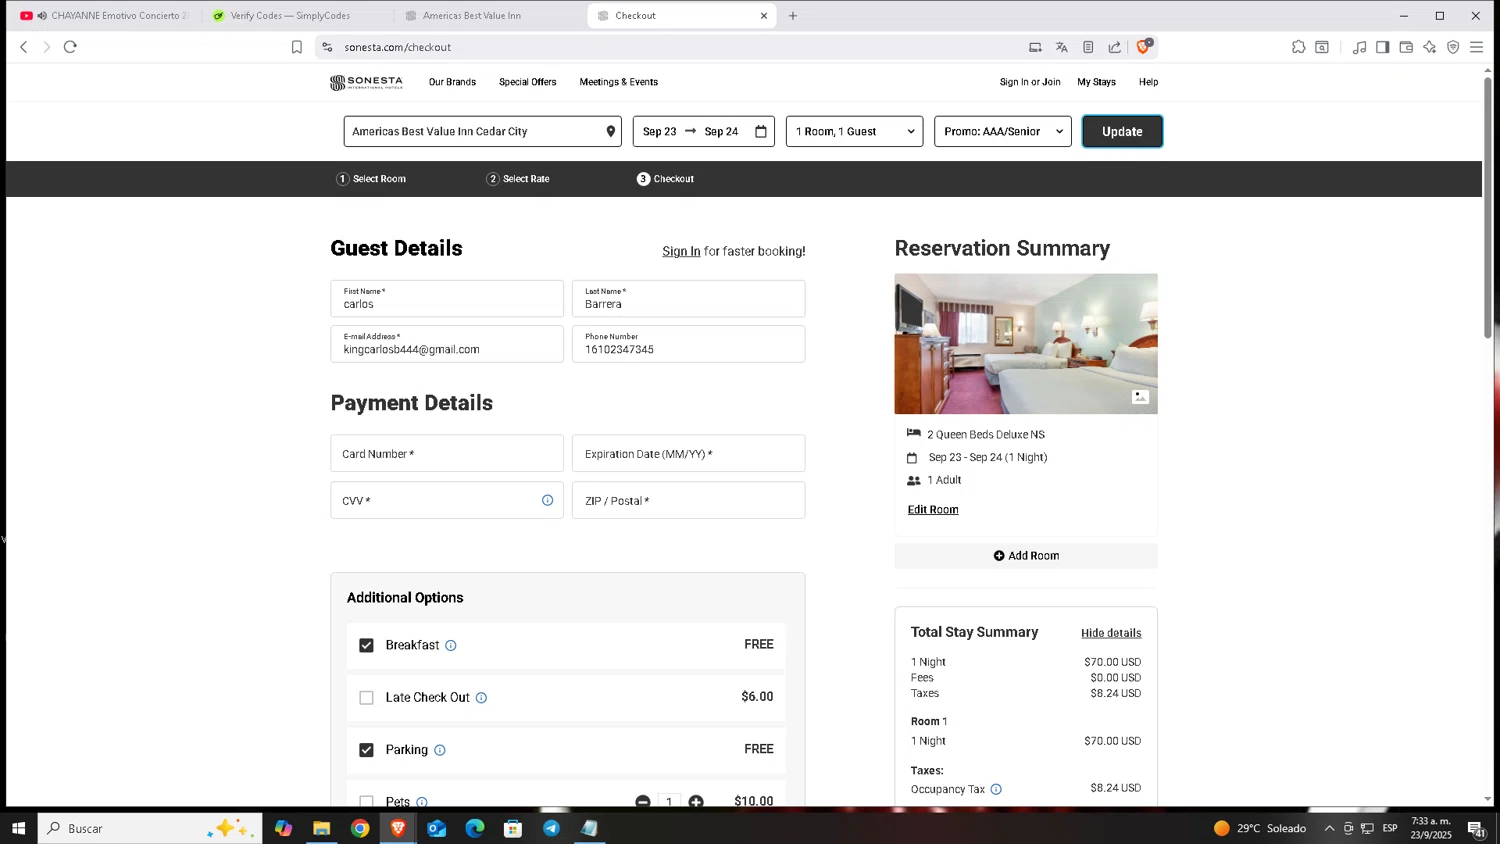
Task: Click the site settings icon beside the URL
Action: (327, 47)
